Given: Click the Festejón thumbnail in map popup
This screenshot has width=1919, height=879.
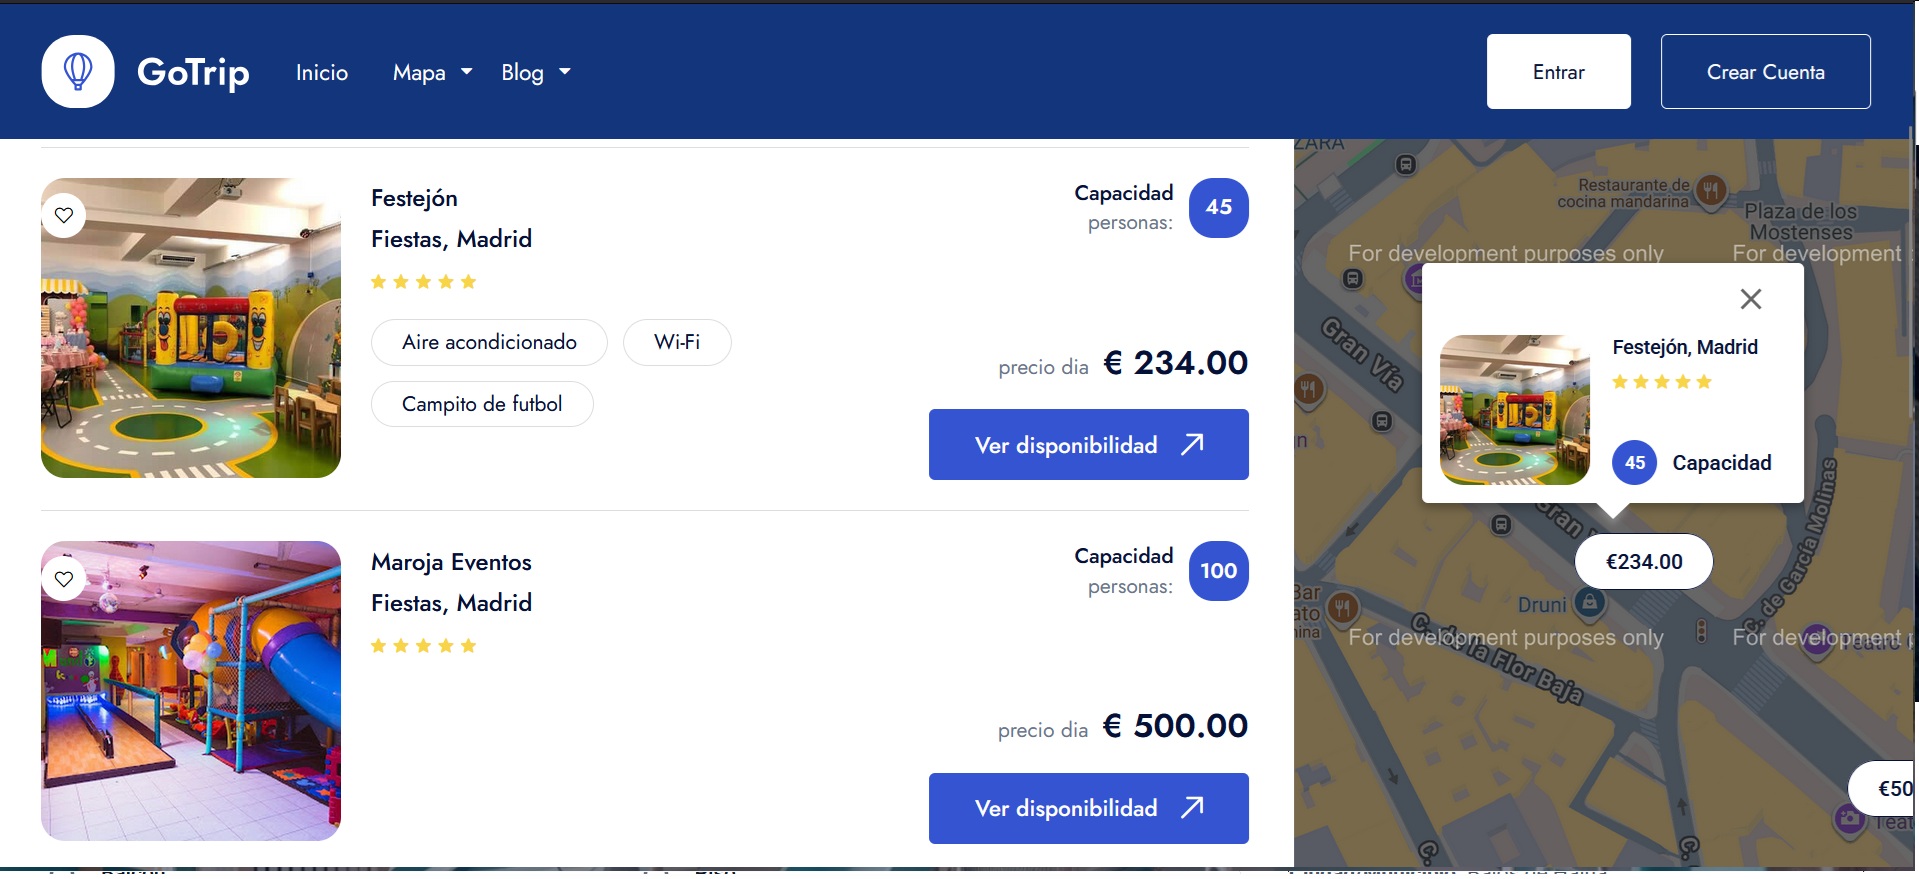Looking at the screenshot, I should point(1515,410).
